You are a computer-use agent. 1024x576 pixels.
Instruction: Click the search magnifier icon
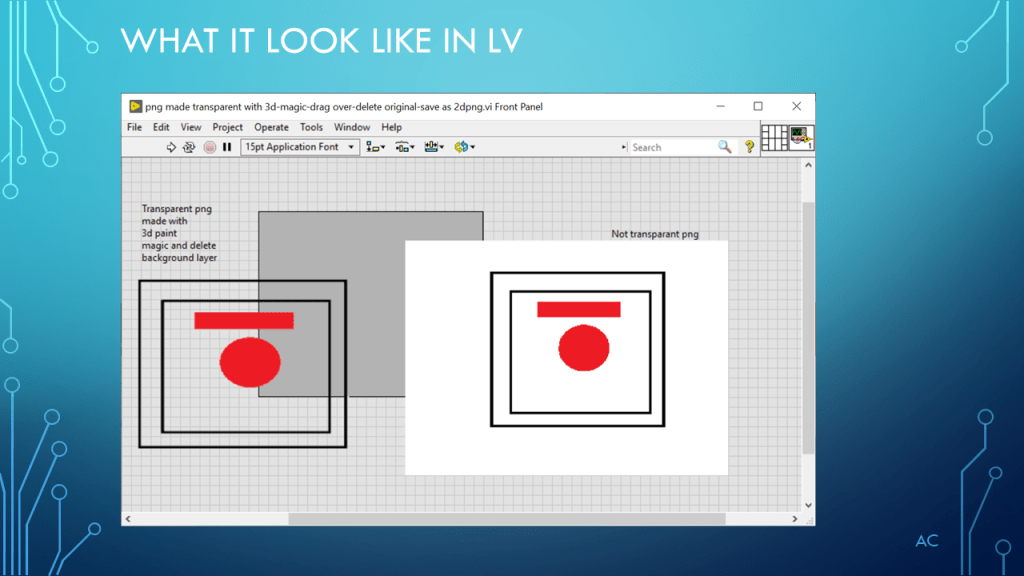click(725, 147)
